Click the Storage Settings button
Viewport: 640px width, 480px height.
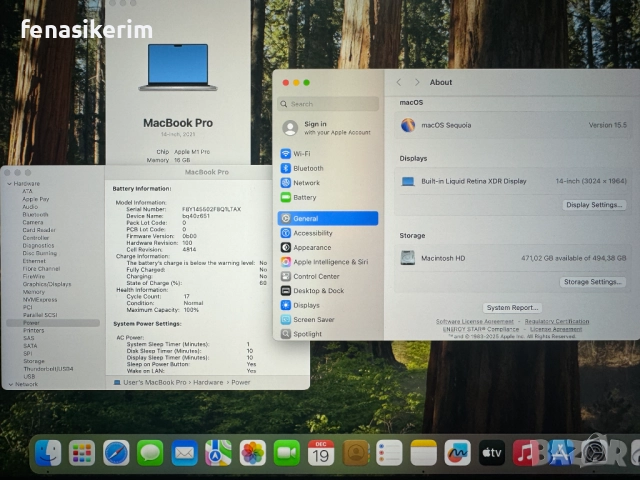point(593,282)
